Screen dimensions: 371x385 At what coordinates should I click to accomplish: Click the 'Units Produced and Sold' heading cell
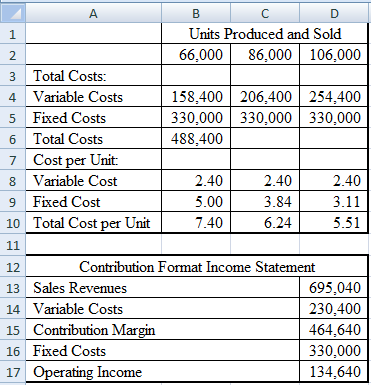pyautogui.click(x=265, y=34)
